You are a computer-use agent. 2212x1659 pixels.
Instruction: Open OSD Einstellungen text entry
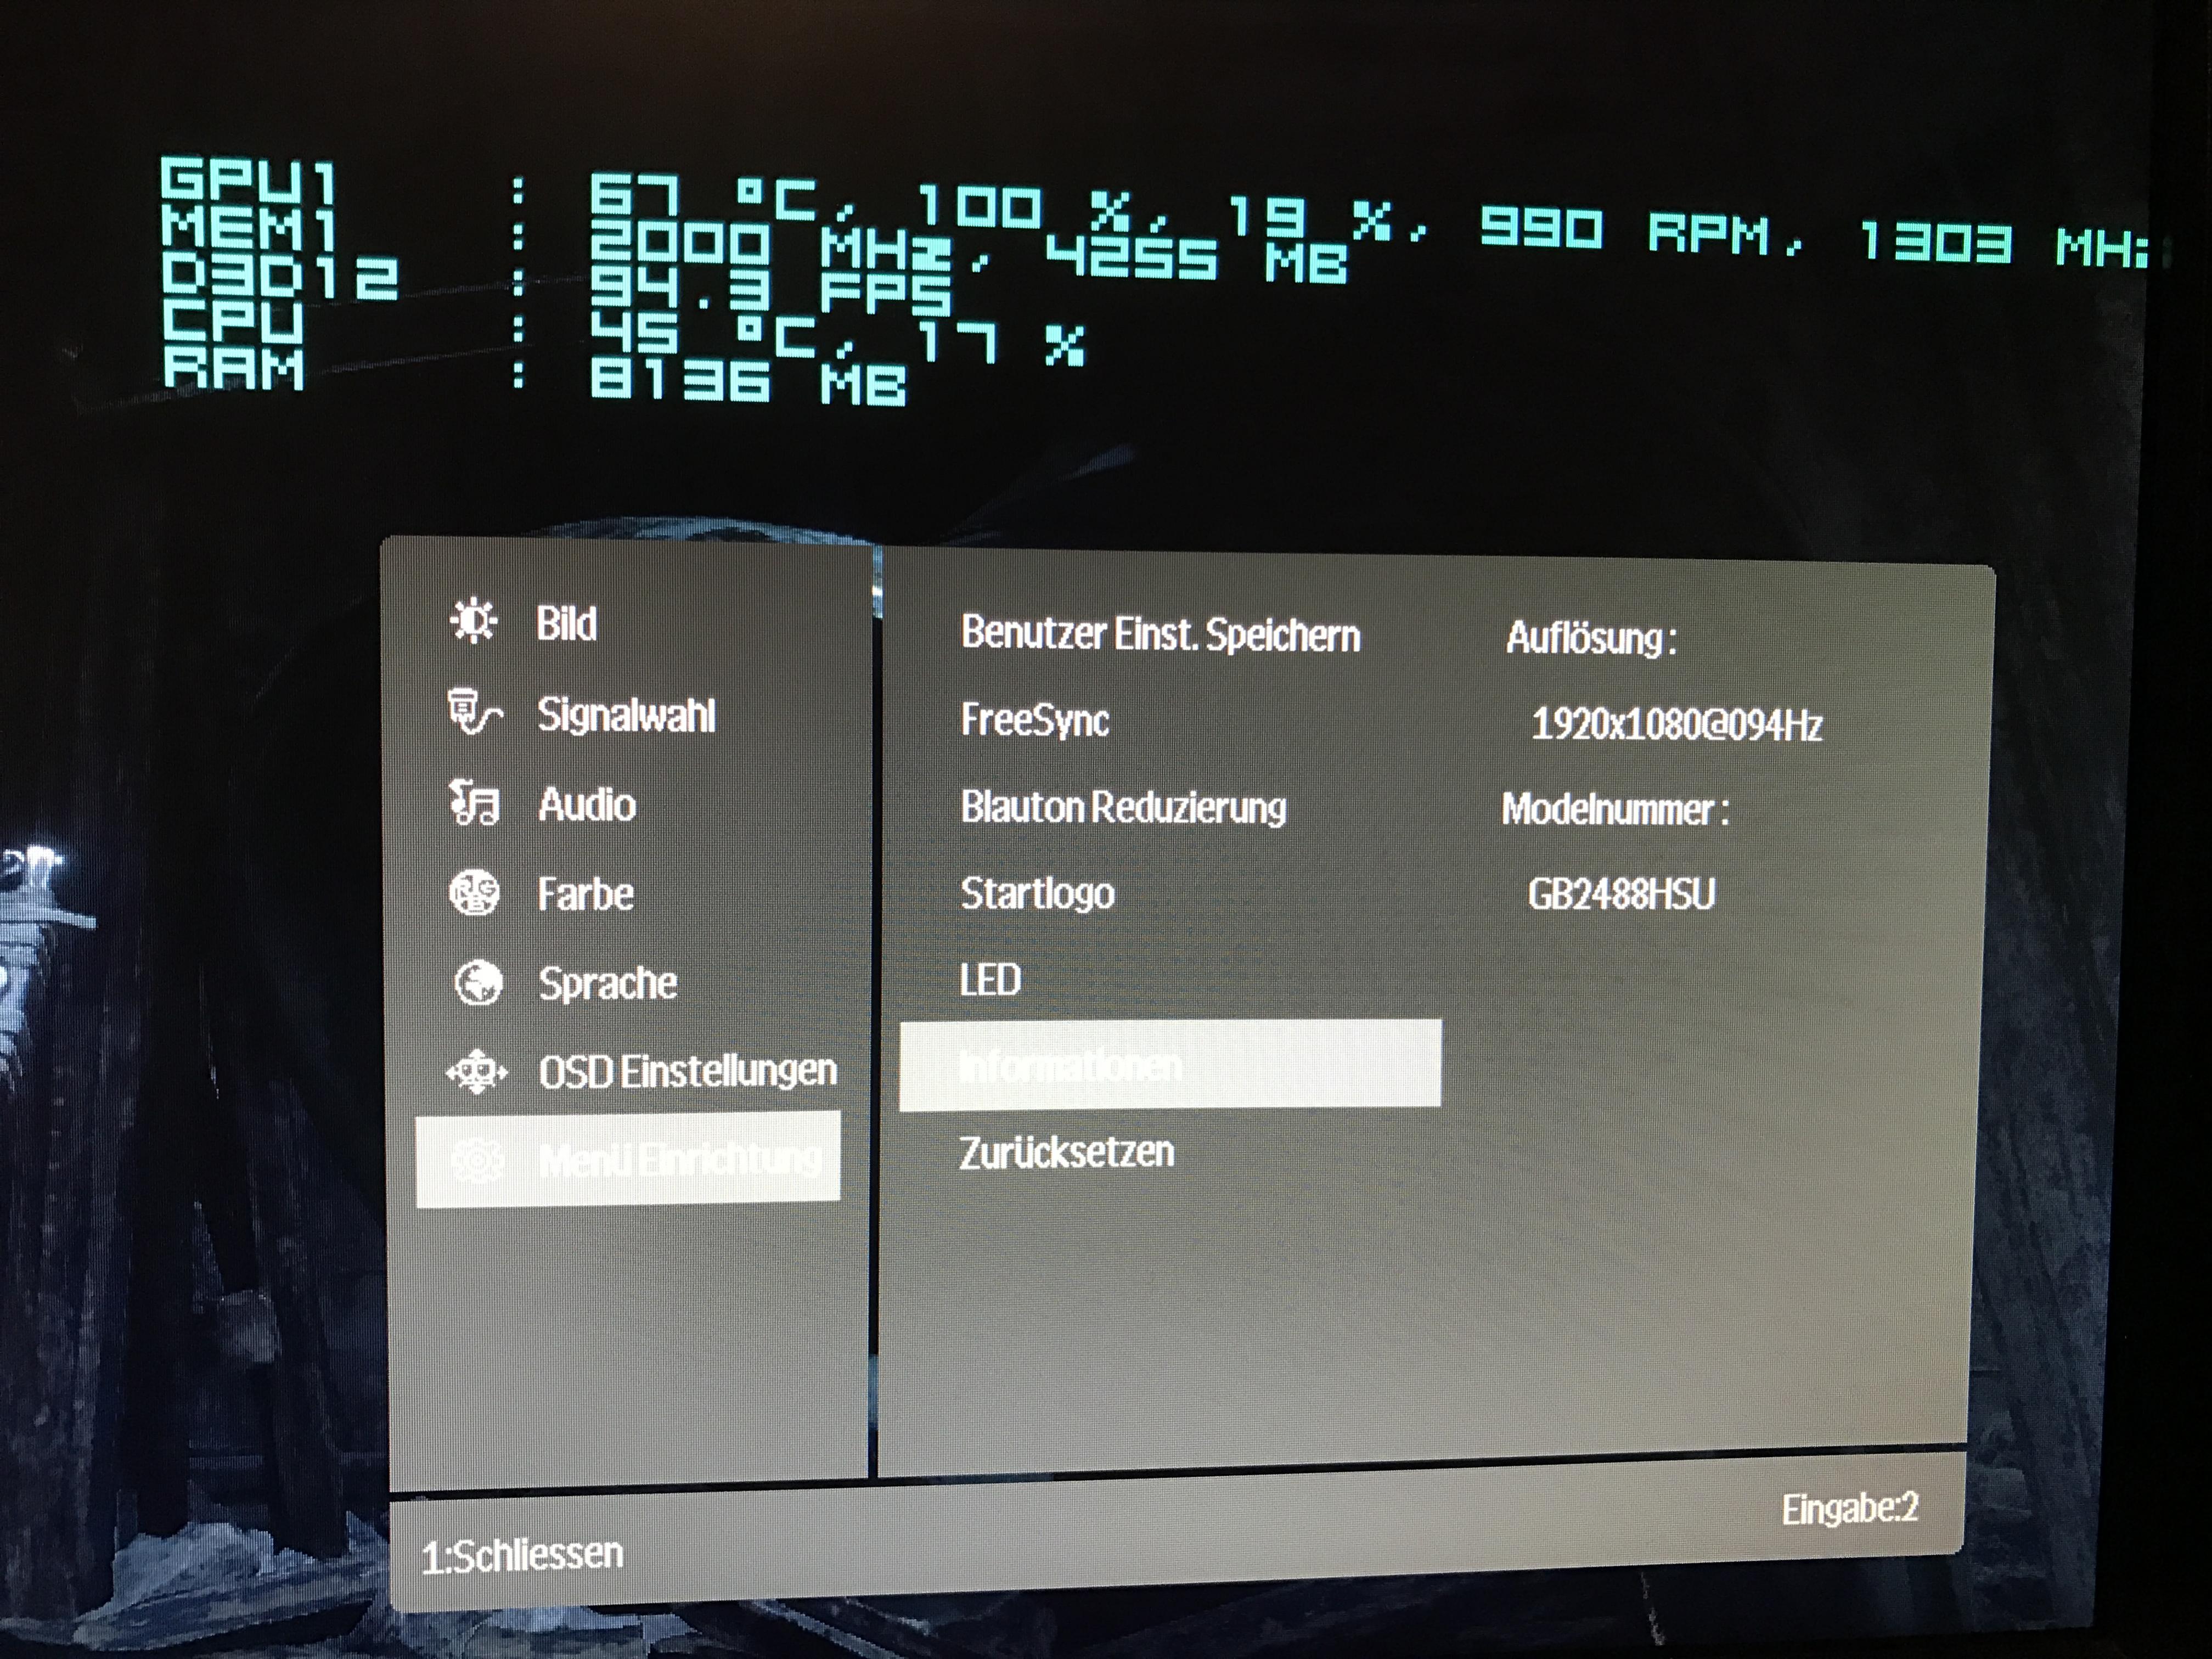(x=687, y=1072)
